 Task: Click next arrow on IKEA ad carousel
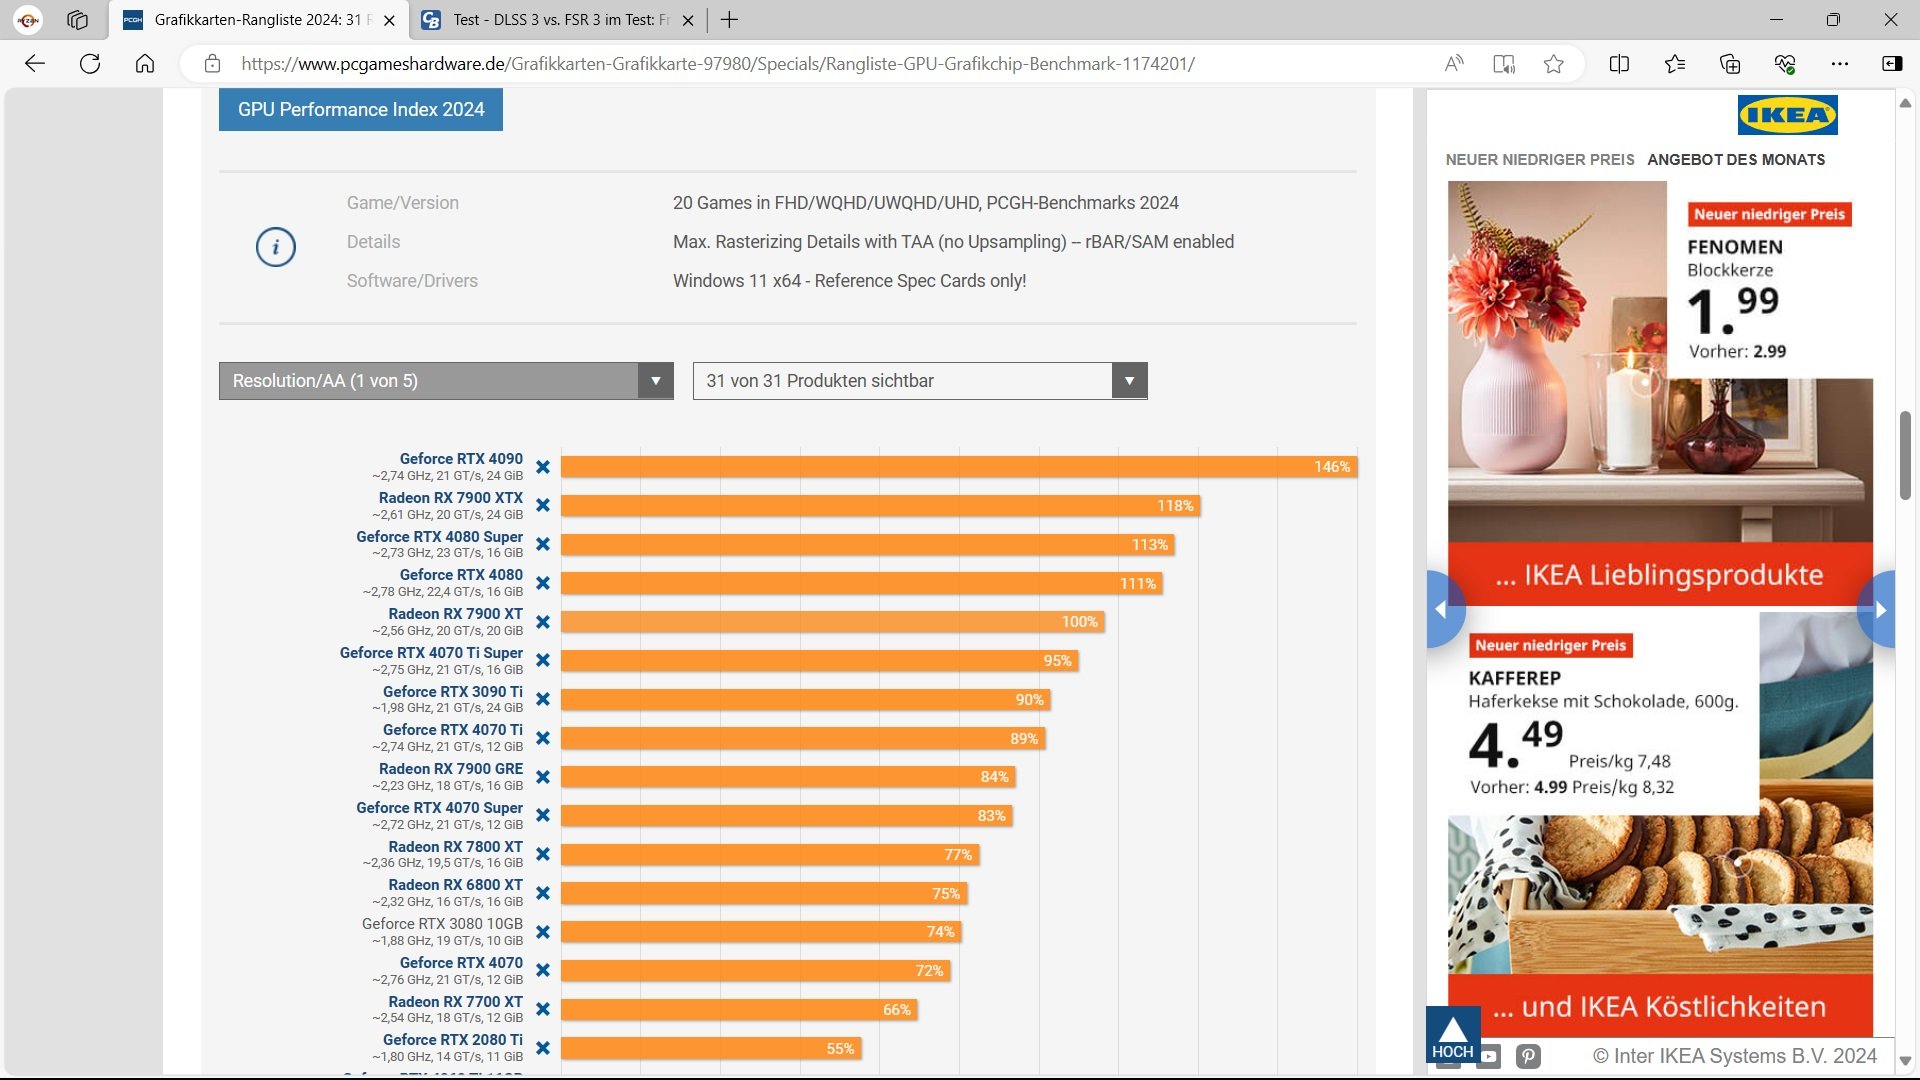(1879, 609)
